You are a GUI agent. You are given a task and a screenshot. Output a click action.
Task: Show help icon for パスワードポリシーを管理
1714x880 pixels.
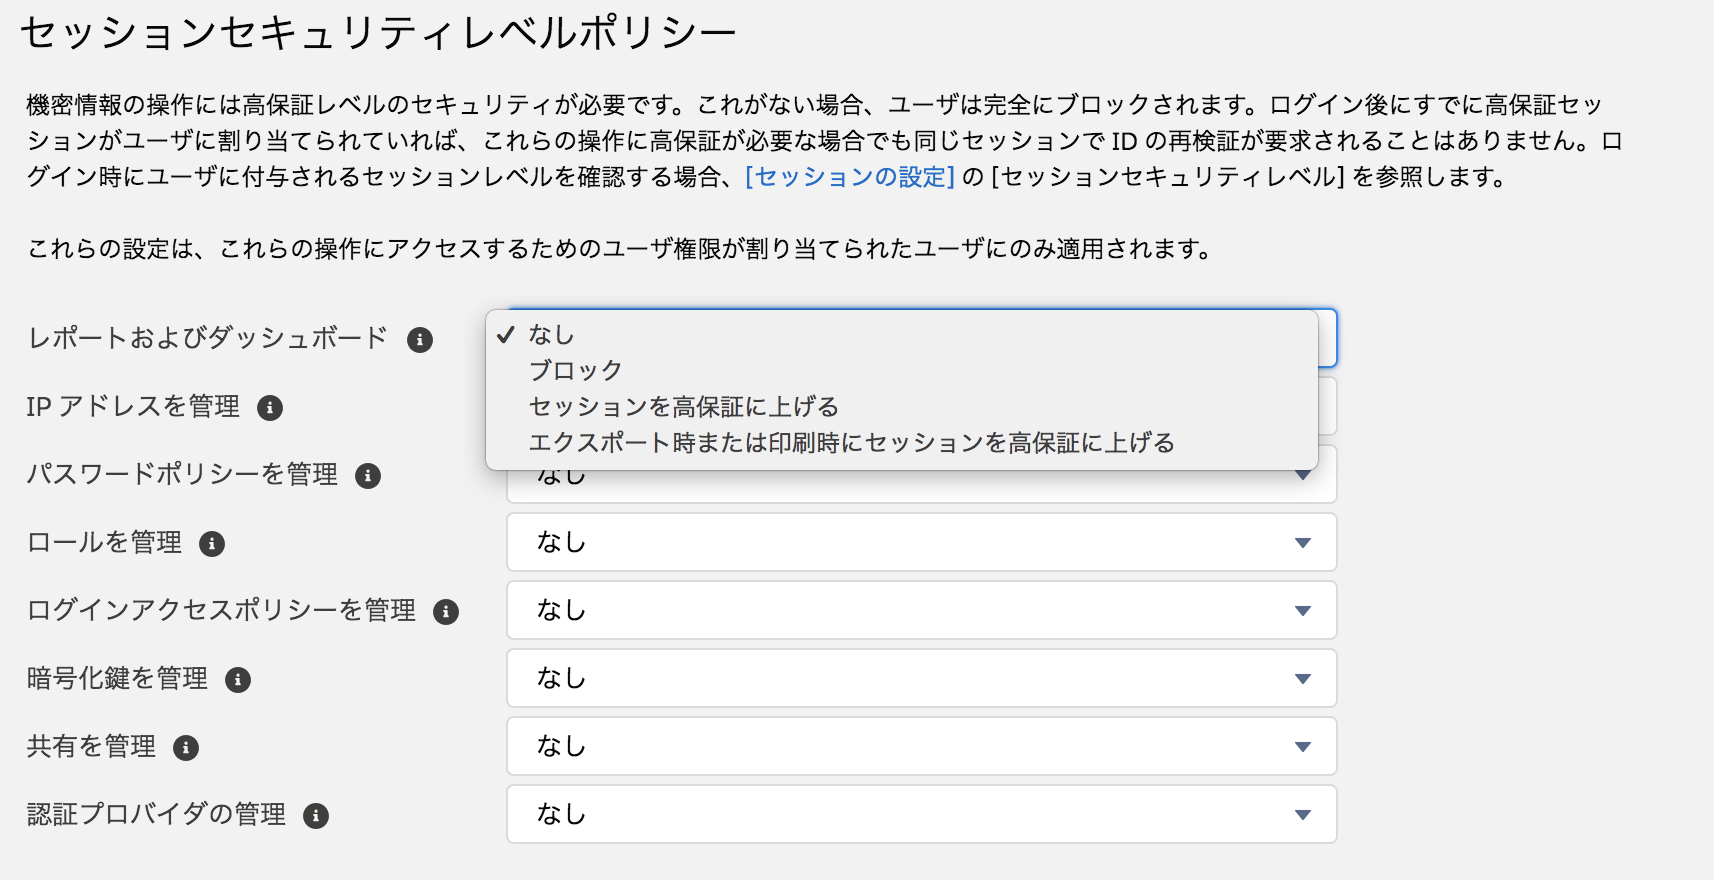click(368, 476)
